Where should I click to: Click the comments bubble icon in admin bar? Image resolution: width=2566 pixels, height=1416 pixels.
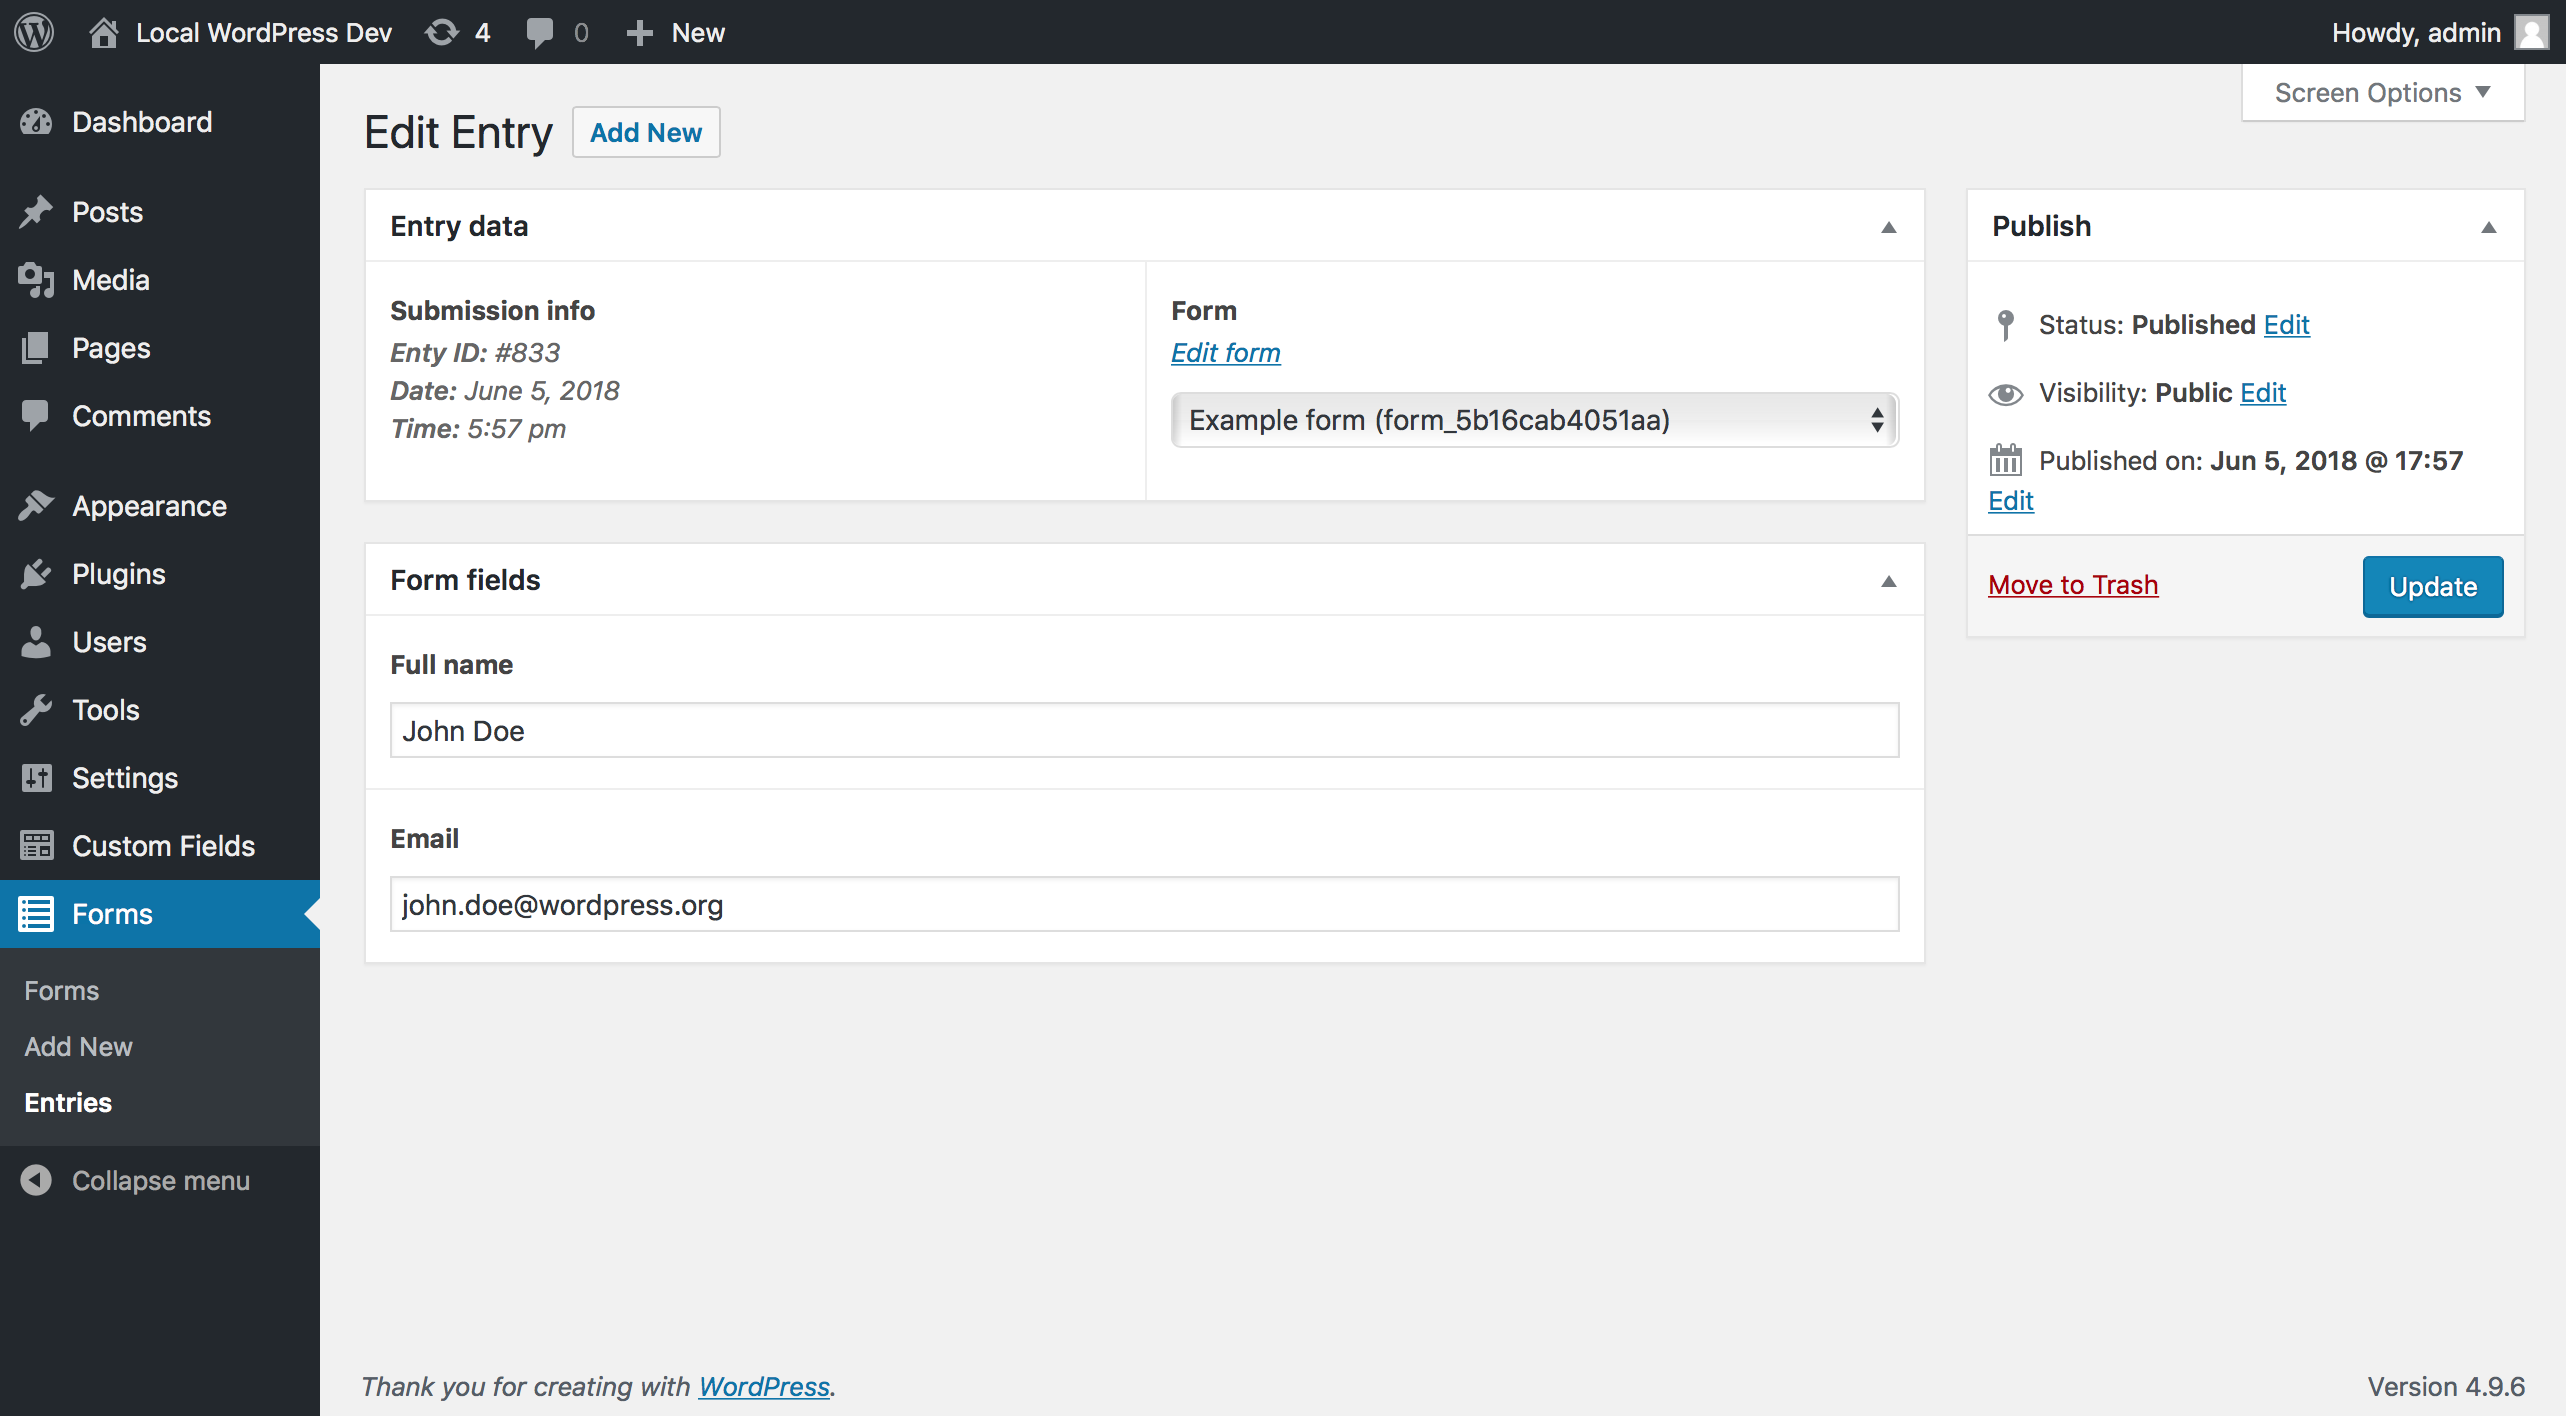(540, 32)
